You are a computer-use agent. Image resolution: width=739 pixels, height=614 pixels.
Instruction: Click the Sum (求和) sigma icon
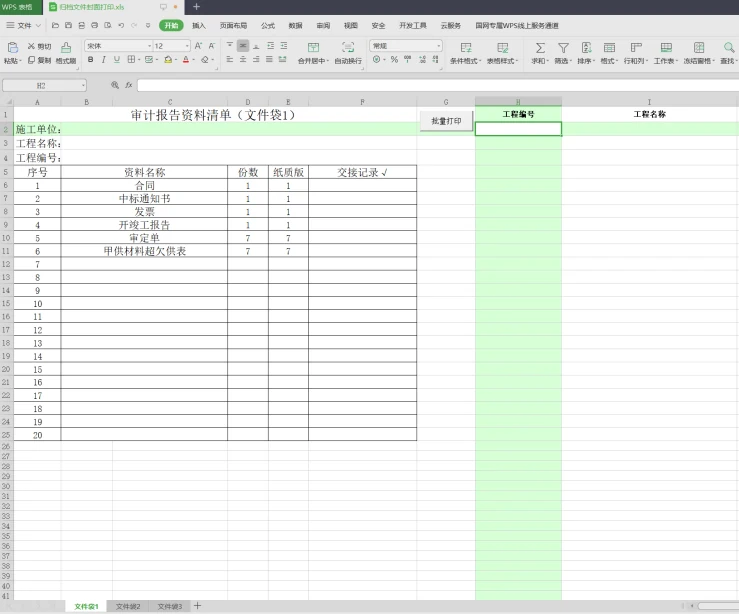coord(540,48)
